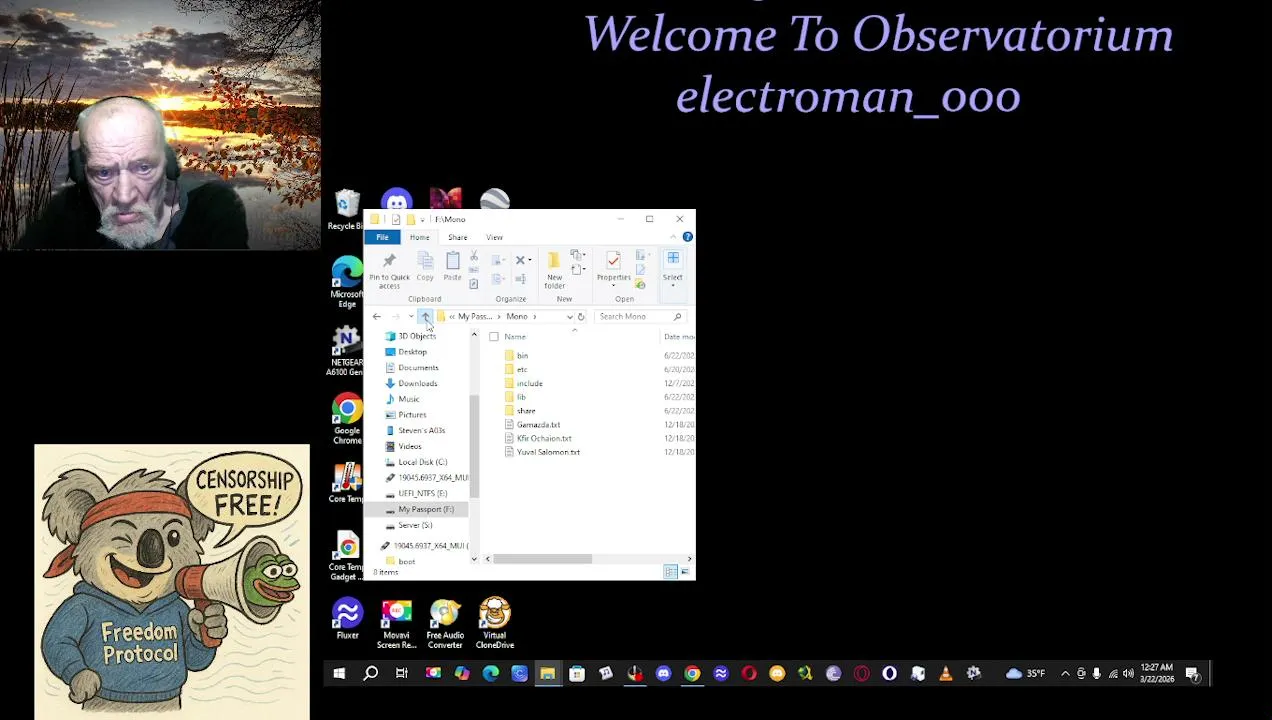Click Pin to Quick access icon
Screen dimensions: 1272x720
(x=389, y=261)
